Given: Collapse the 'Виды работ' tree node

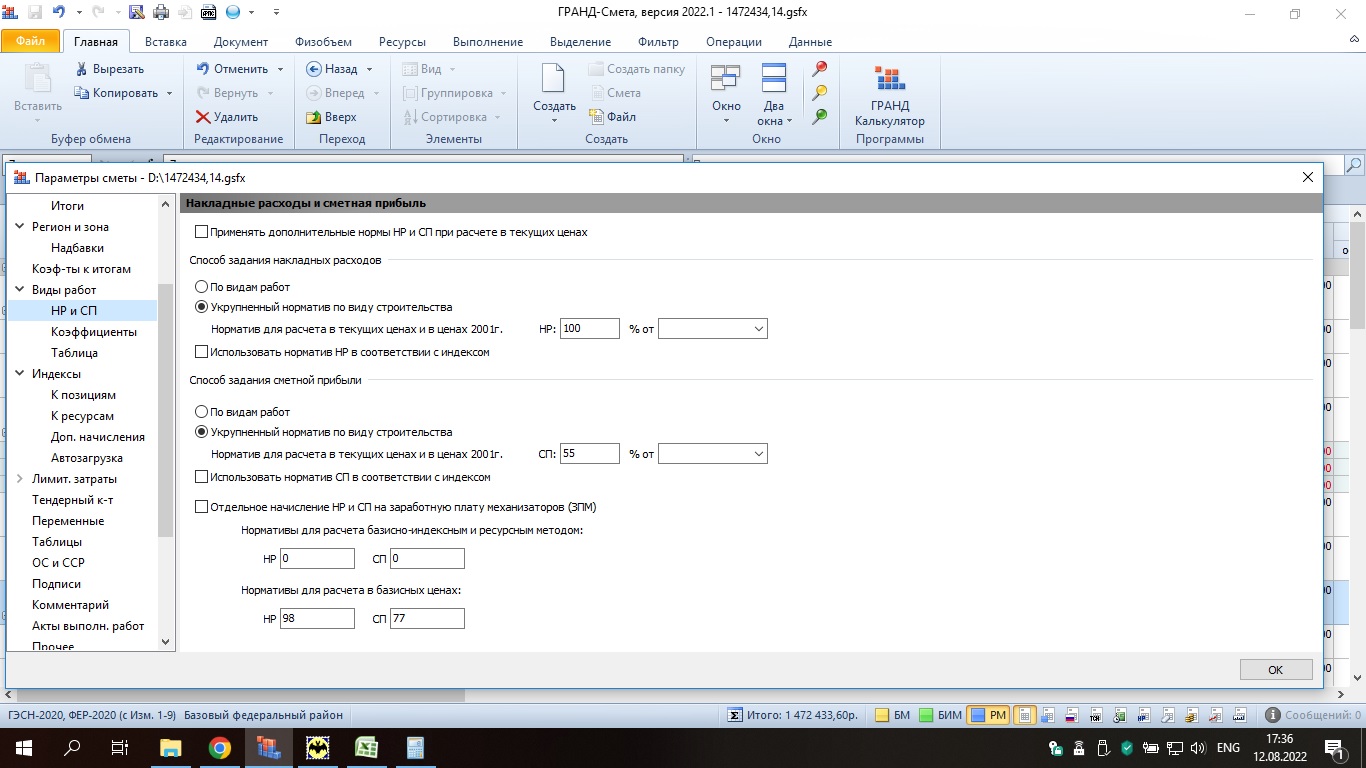Looking at the screenshot, I should pyautogui.click(x=20, y=290).
